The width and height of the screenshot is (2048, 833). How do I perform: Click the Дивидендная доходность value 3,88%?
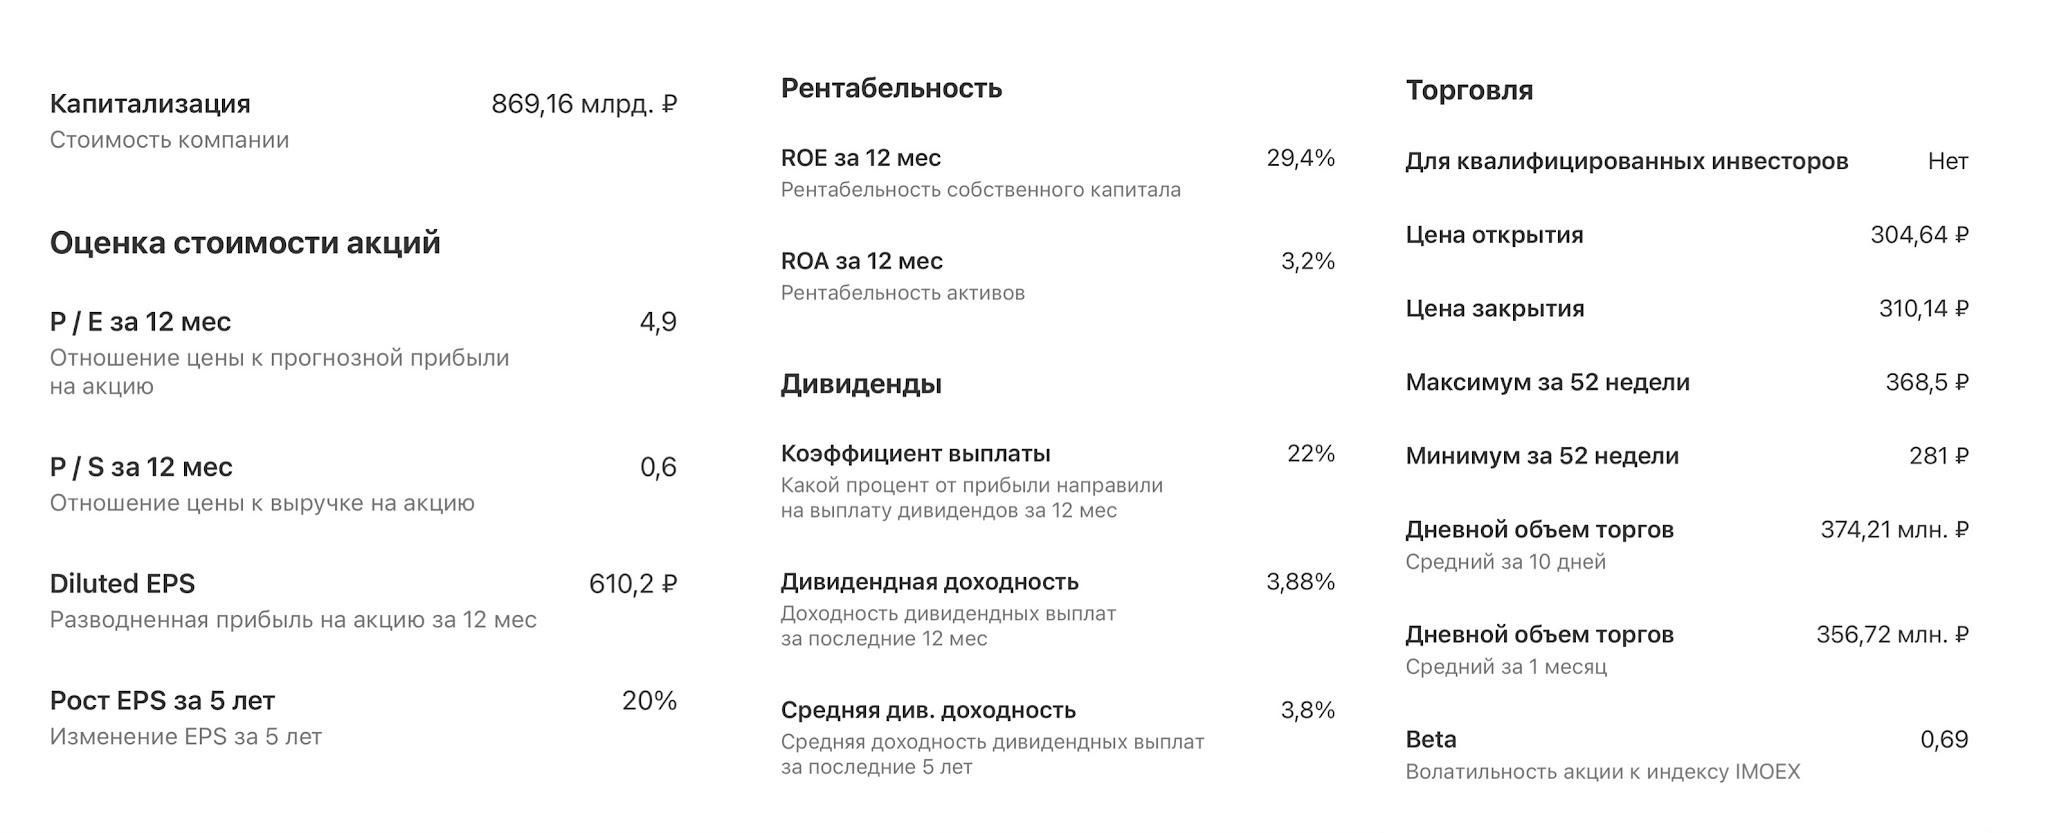pos(1301,582)
